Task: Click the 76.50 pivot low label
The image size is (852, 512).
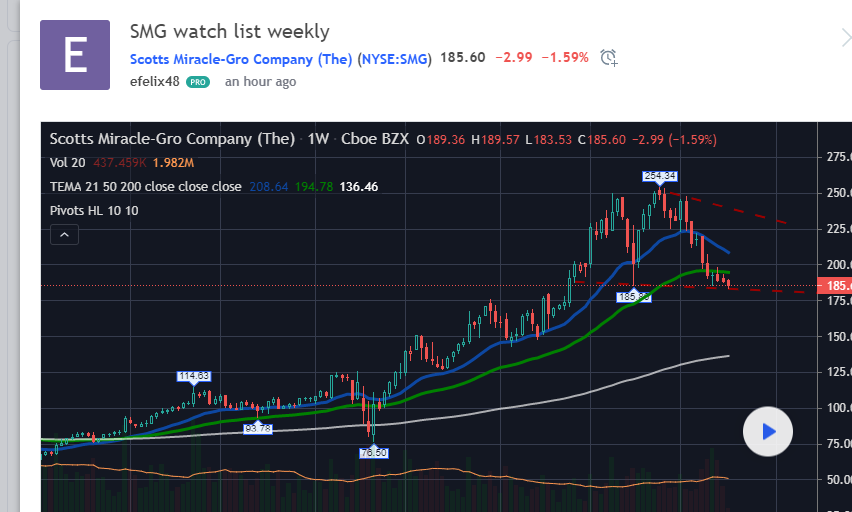Action: click(374, 453)
